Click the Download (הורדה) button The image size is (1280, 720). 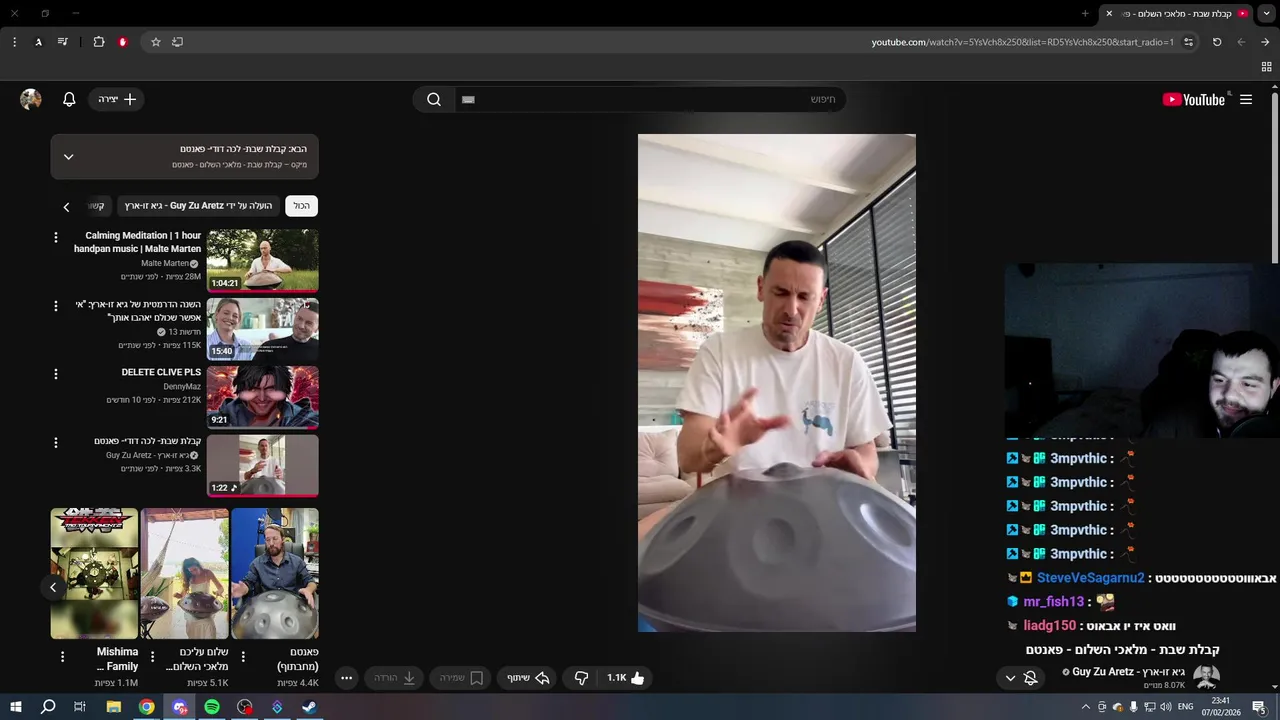click(x=395, y=677)
